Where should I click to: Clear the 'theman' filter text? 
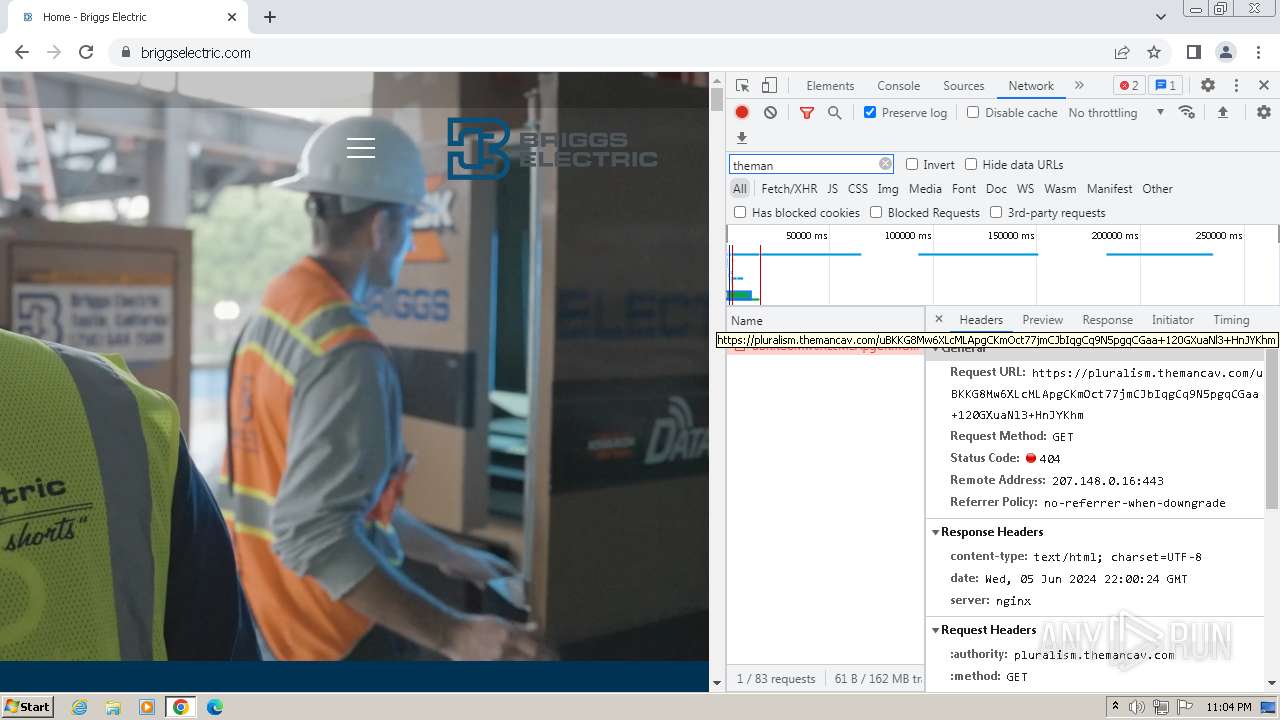[x=885, y=164]
